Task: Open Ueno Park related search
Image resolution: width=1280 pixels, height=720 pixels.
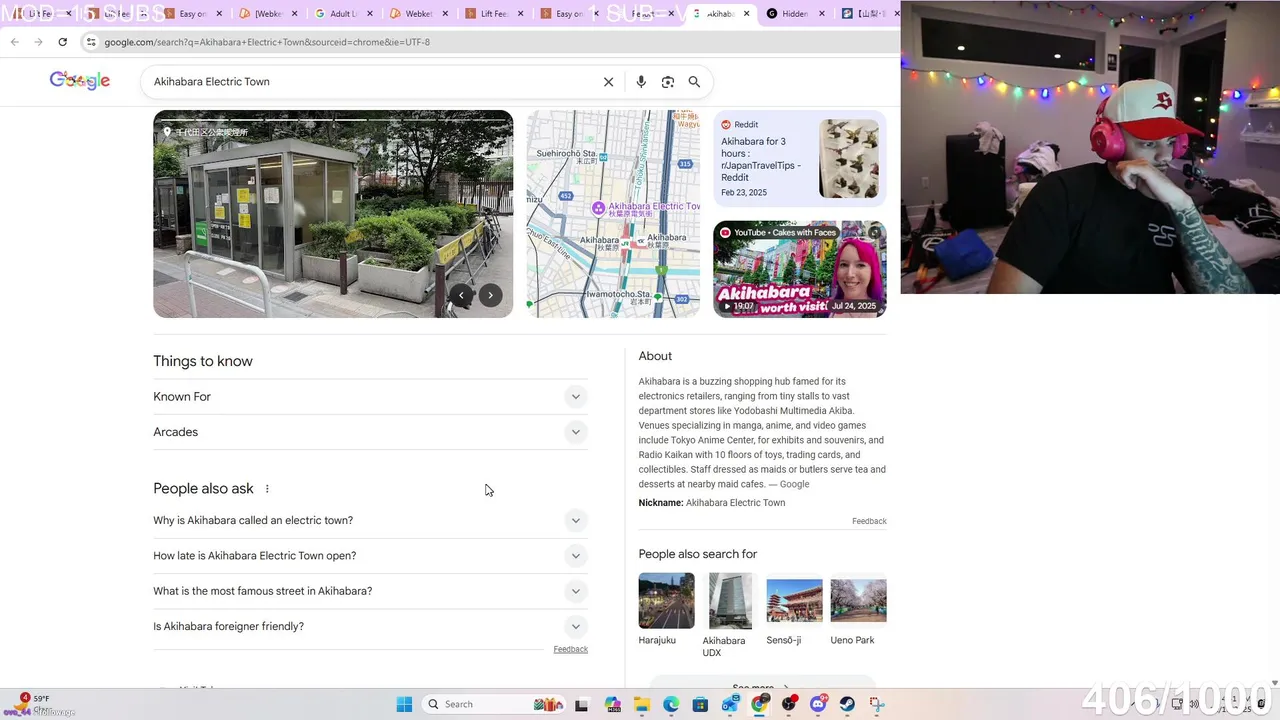Action: point(858,609)
